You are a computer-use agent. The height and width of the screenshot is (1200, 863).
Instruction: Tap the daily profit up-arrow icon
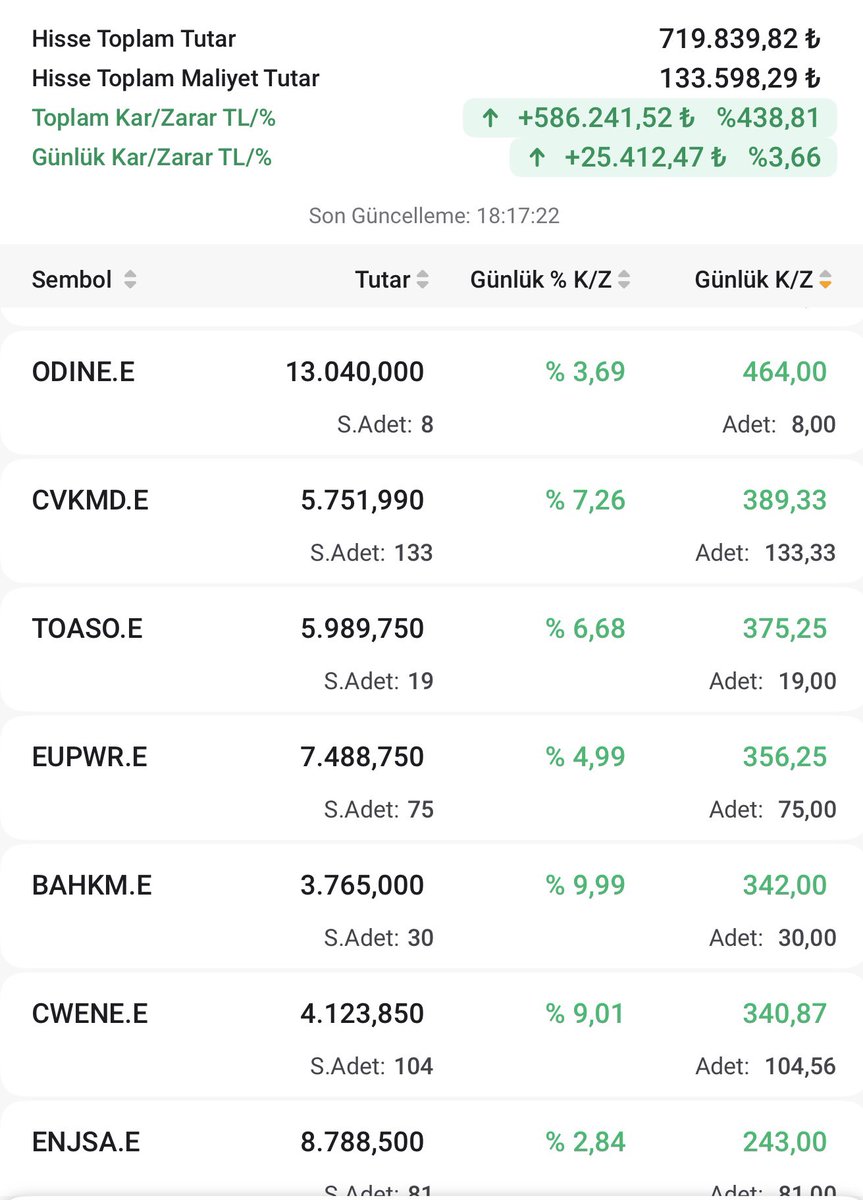coord(537,157)
